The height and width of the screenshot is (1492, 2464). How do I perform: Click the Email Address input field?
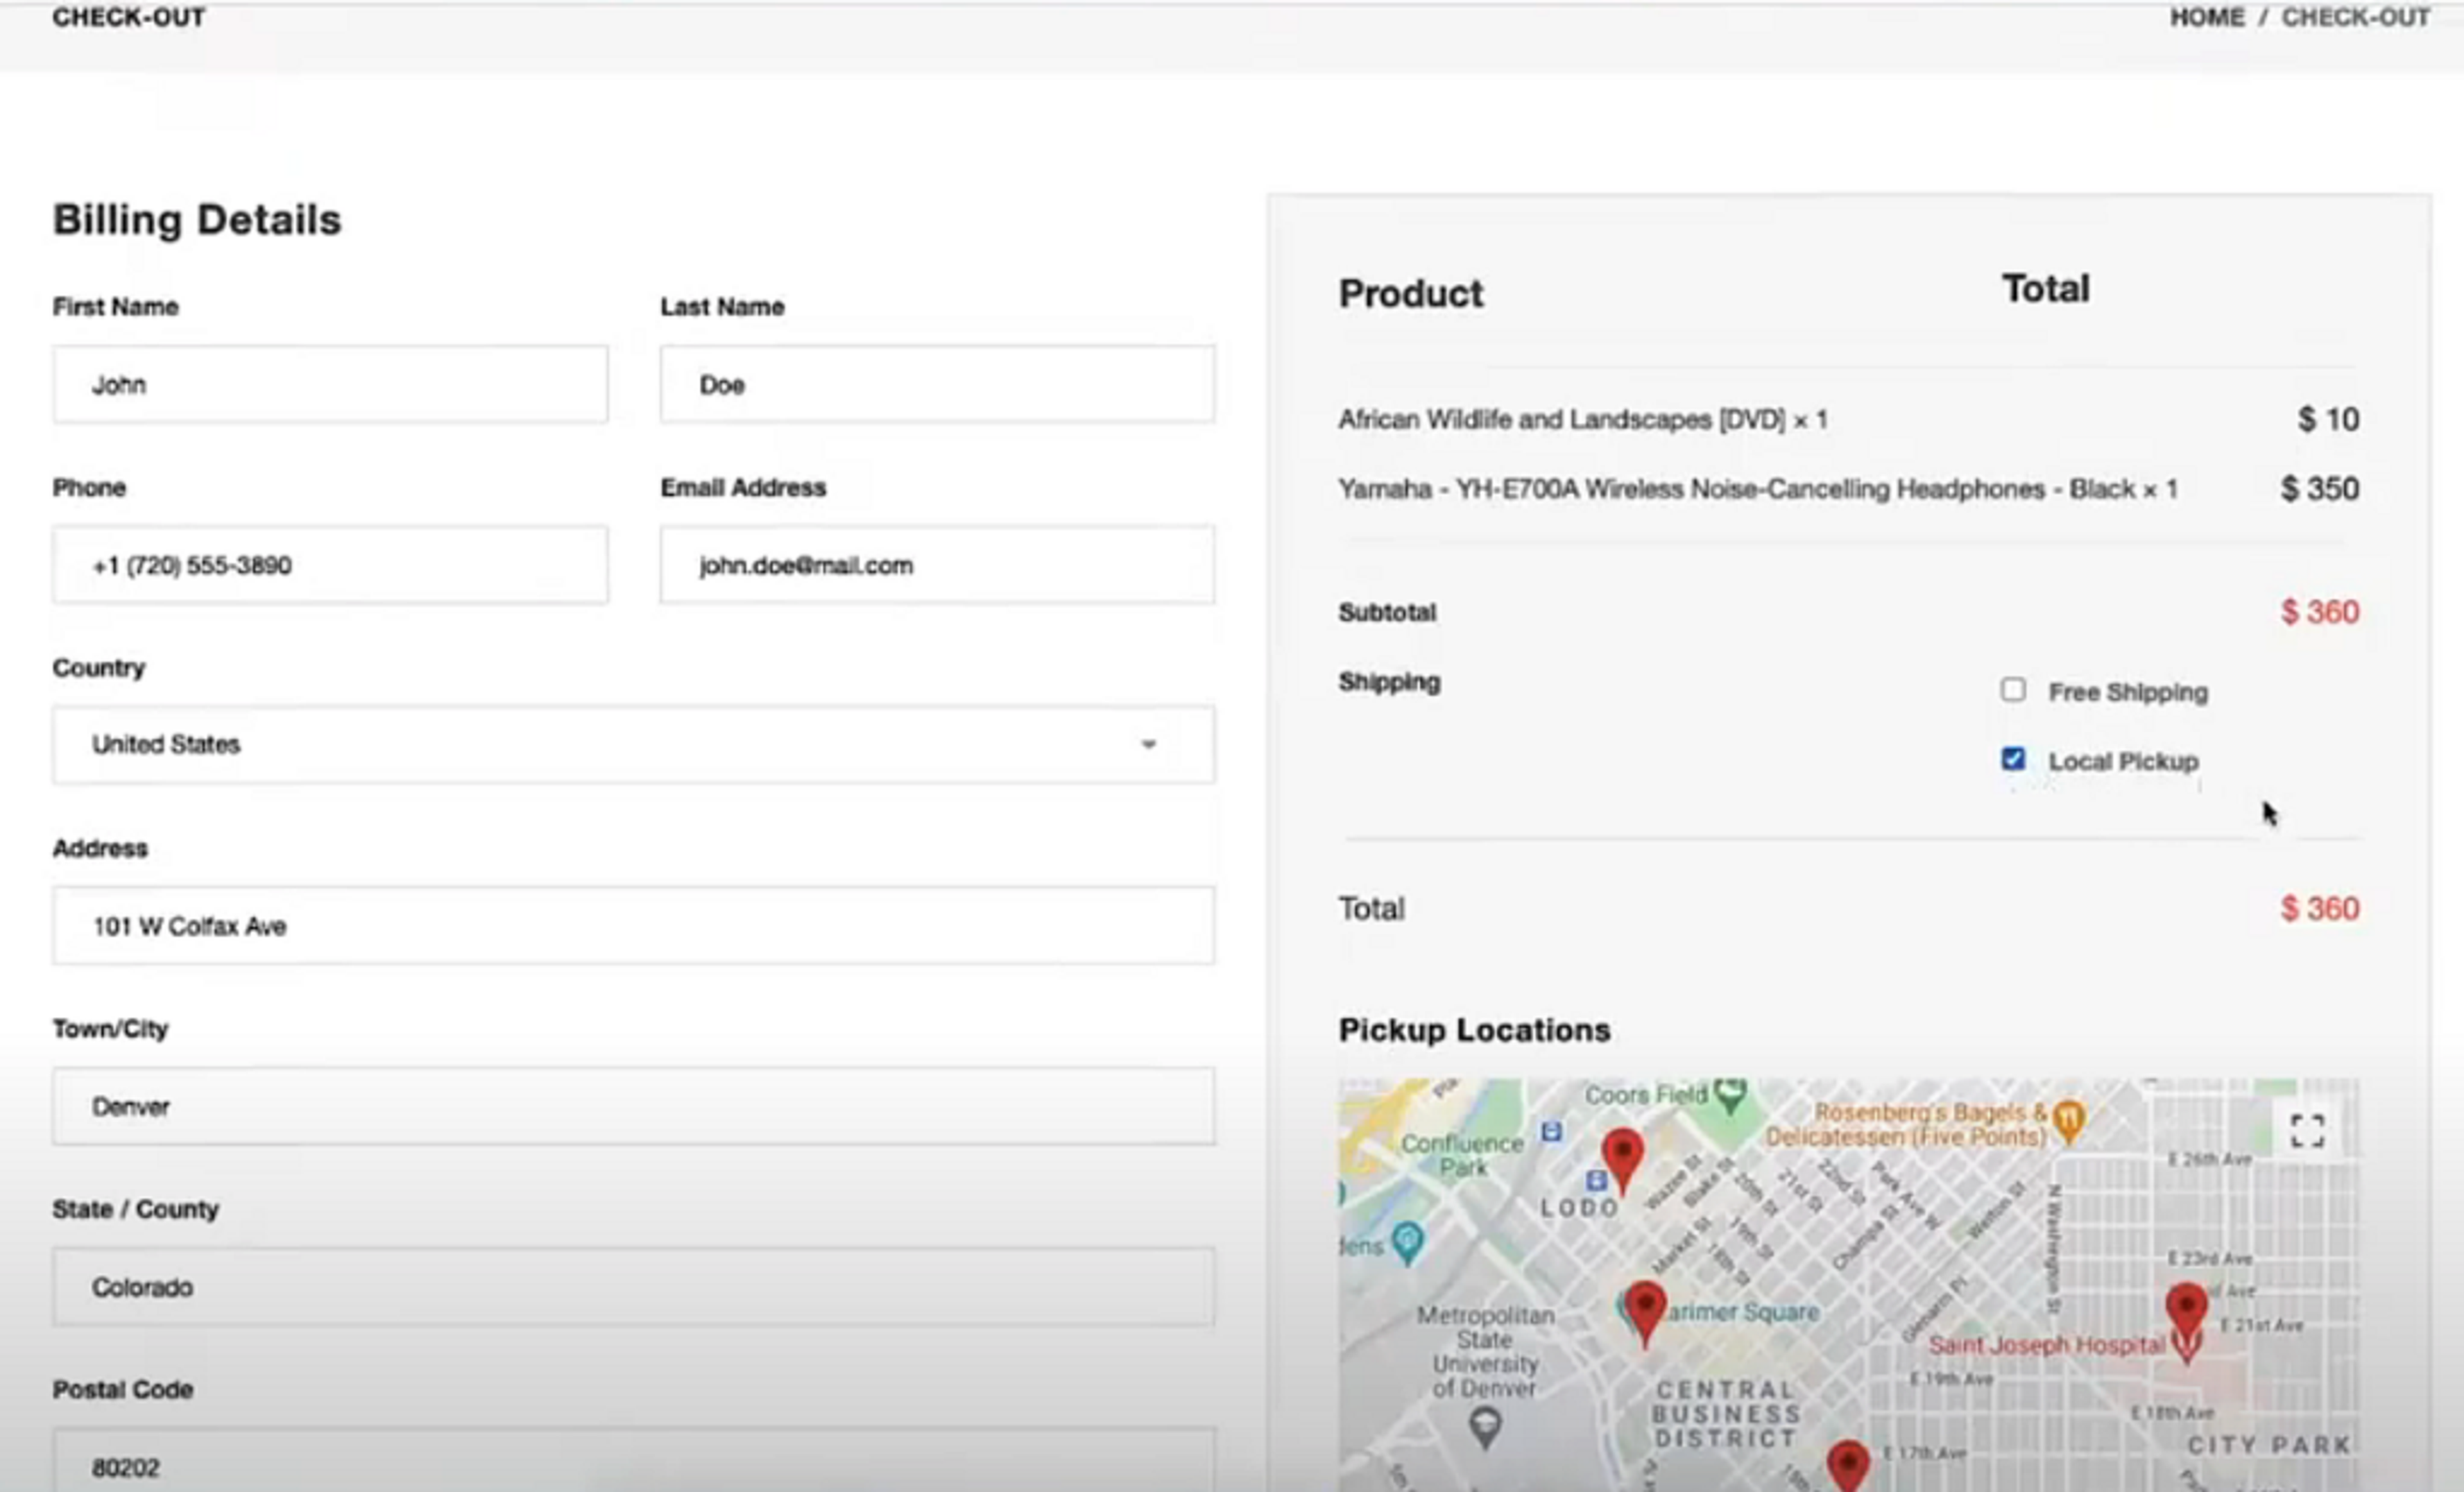(937, 565)
